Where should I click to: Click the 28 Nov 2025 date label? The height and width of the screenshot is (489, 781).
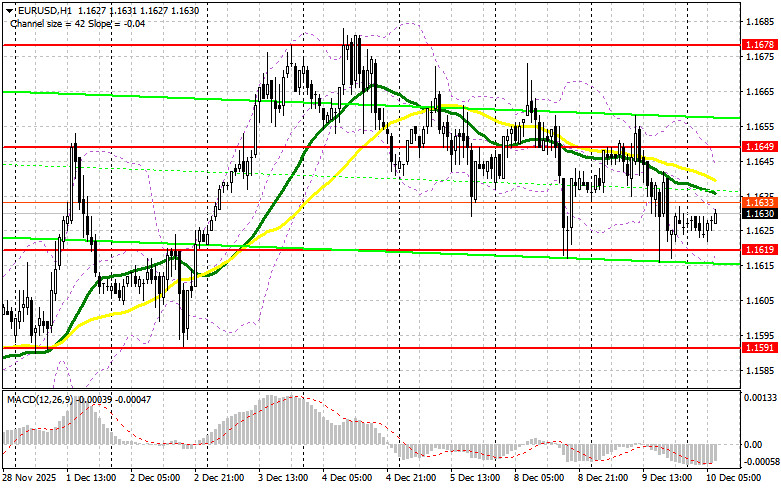point(29,478)
